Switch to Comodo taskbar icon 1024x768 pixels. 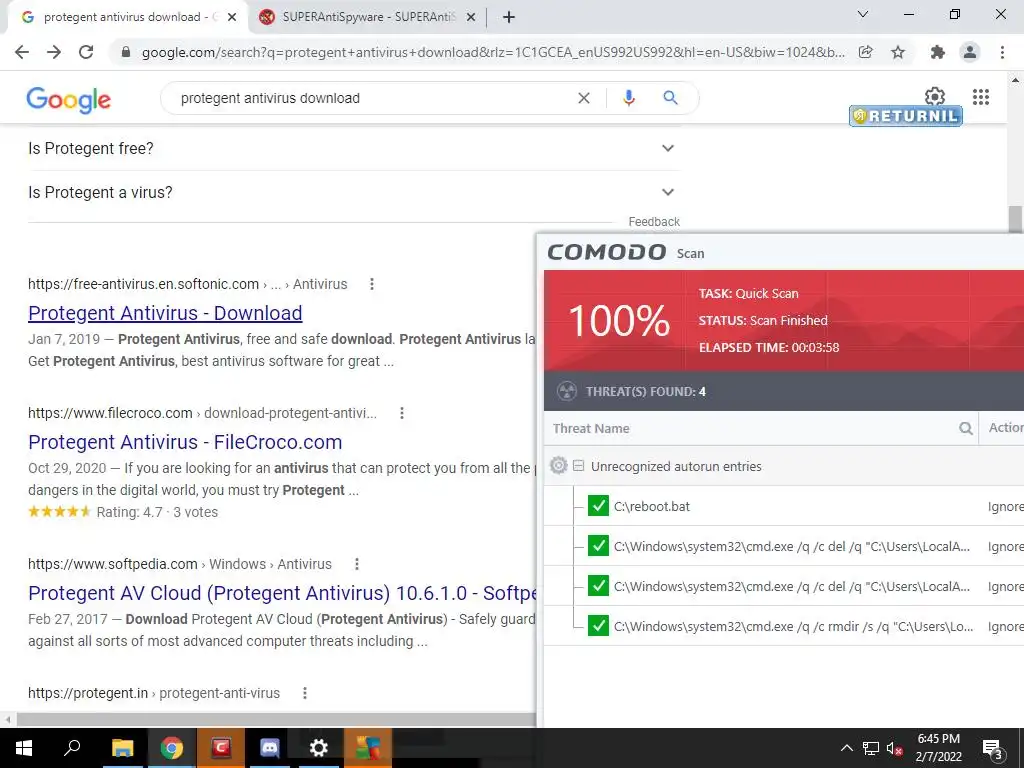(x=221, y=748)
